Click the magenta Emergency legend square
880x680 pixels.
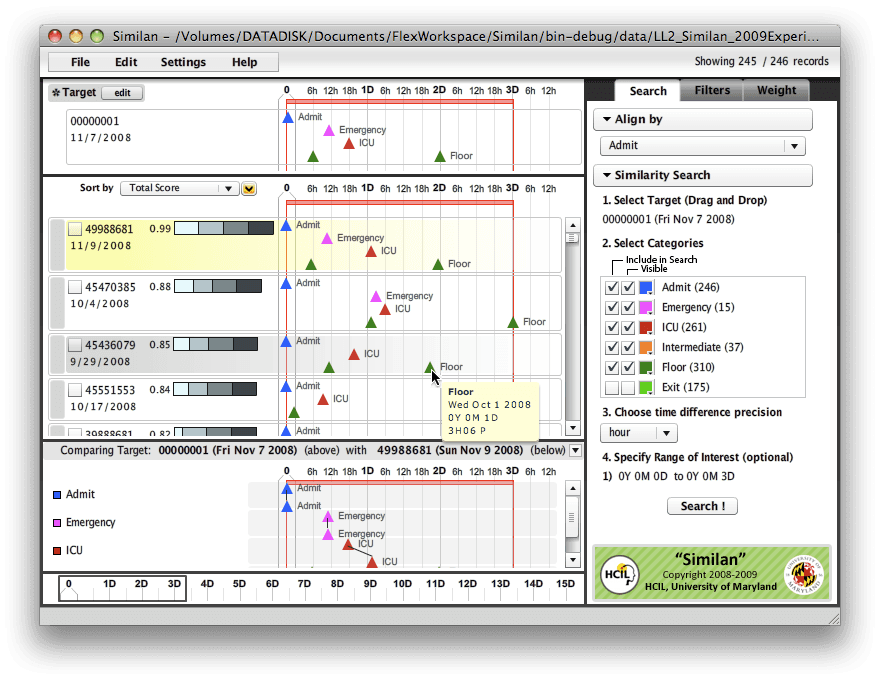pyautogui.click(x=56, y=522)
